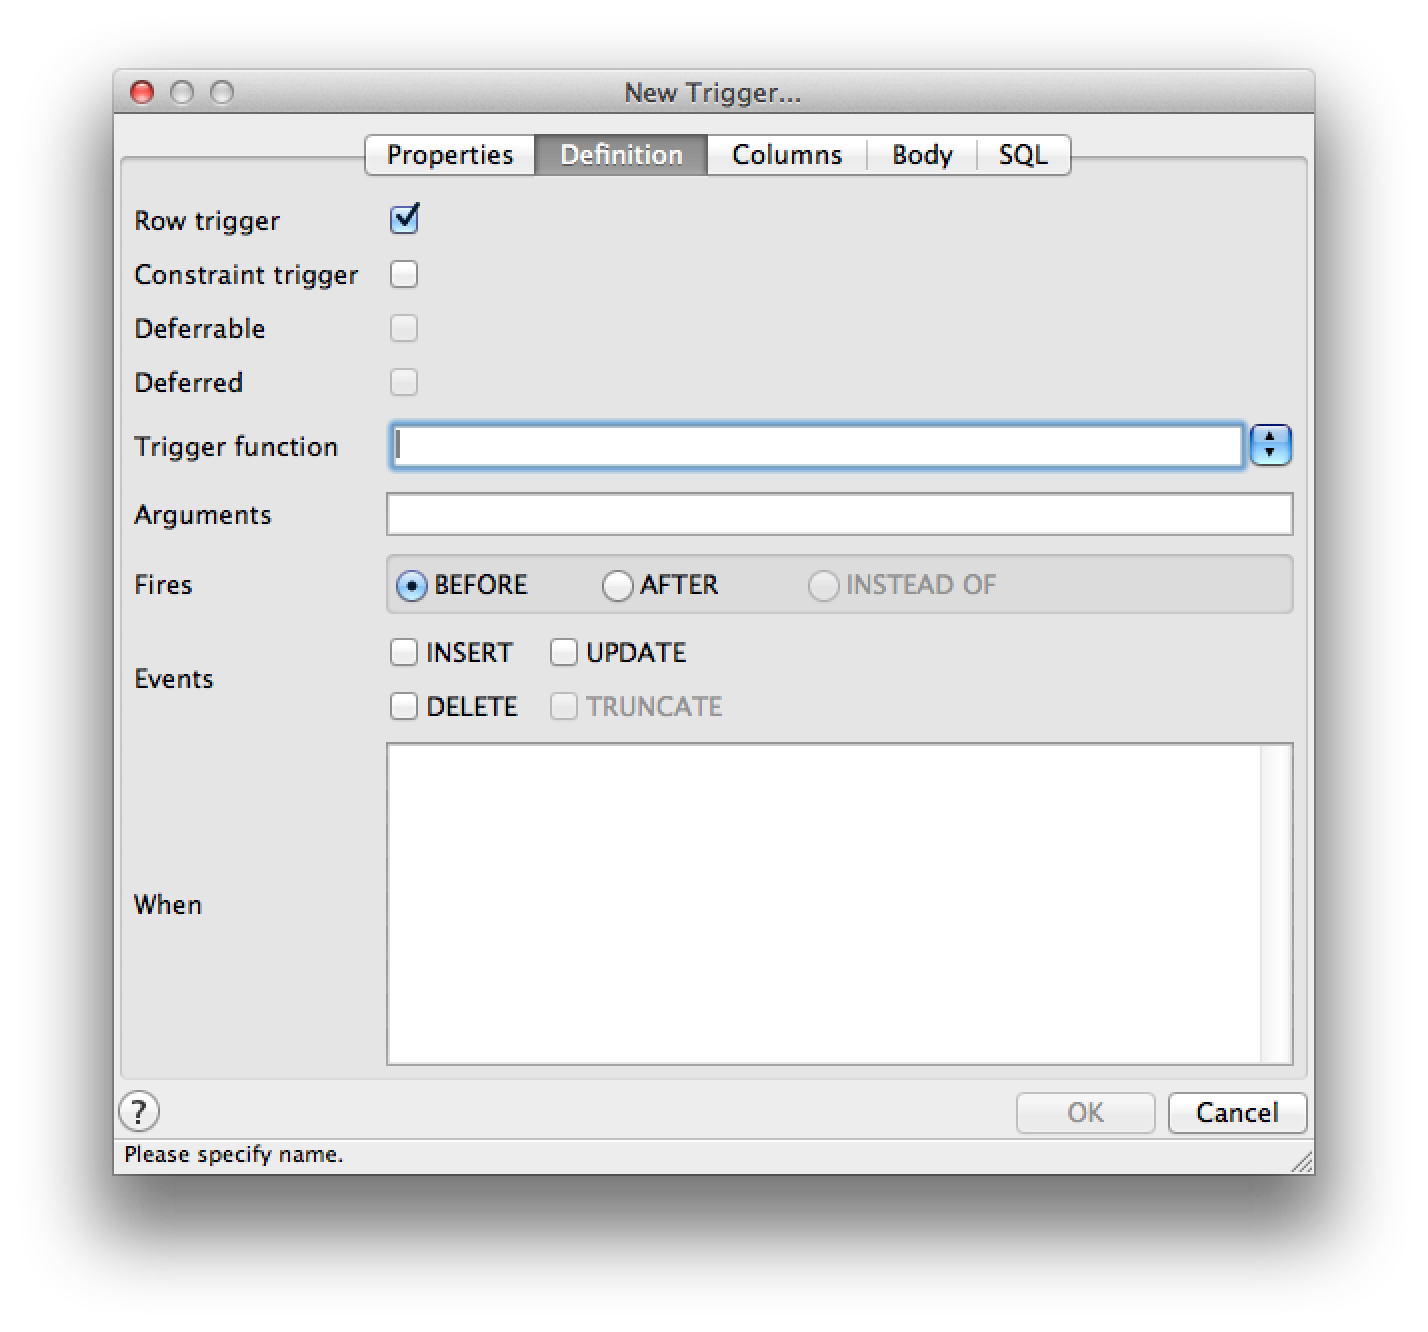Select the Definition tab

(x=621, y=155)
